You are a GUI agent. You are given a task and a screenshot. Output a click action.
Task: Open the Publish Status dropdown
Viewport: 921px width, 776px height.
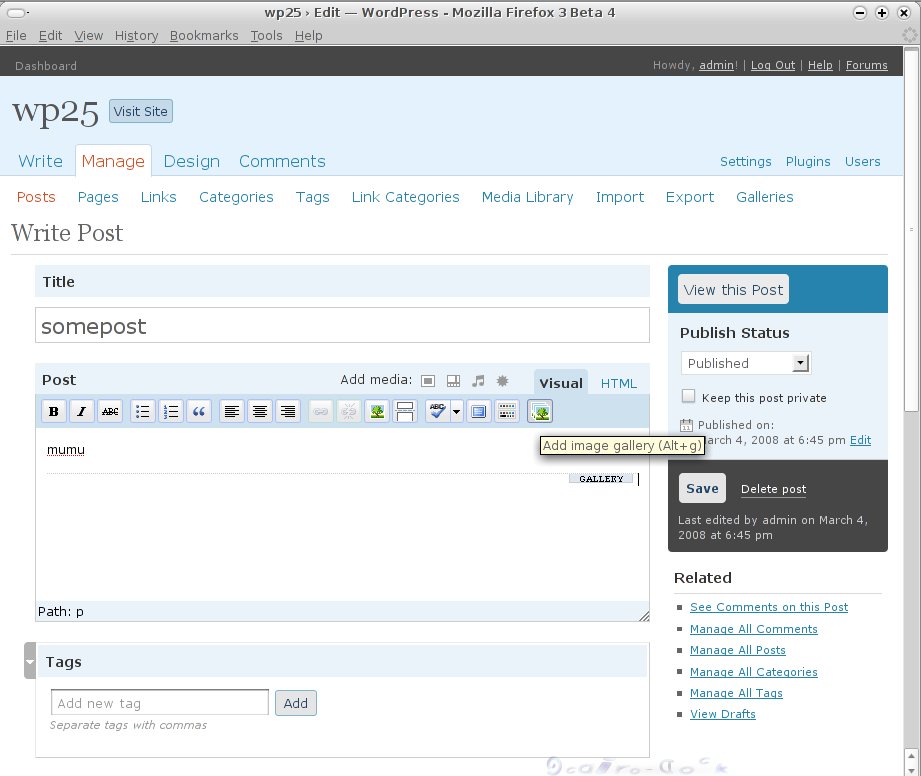click(x=745, y=363)
